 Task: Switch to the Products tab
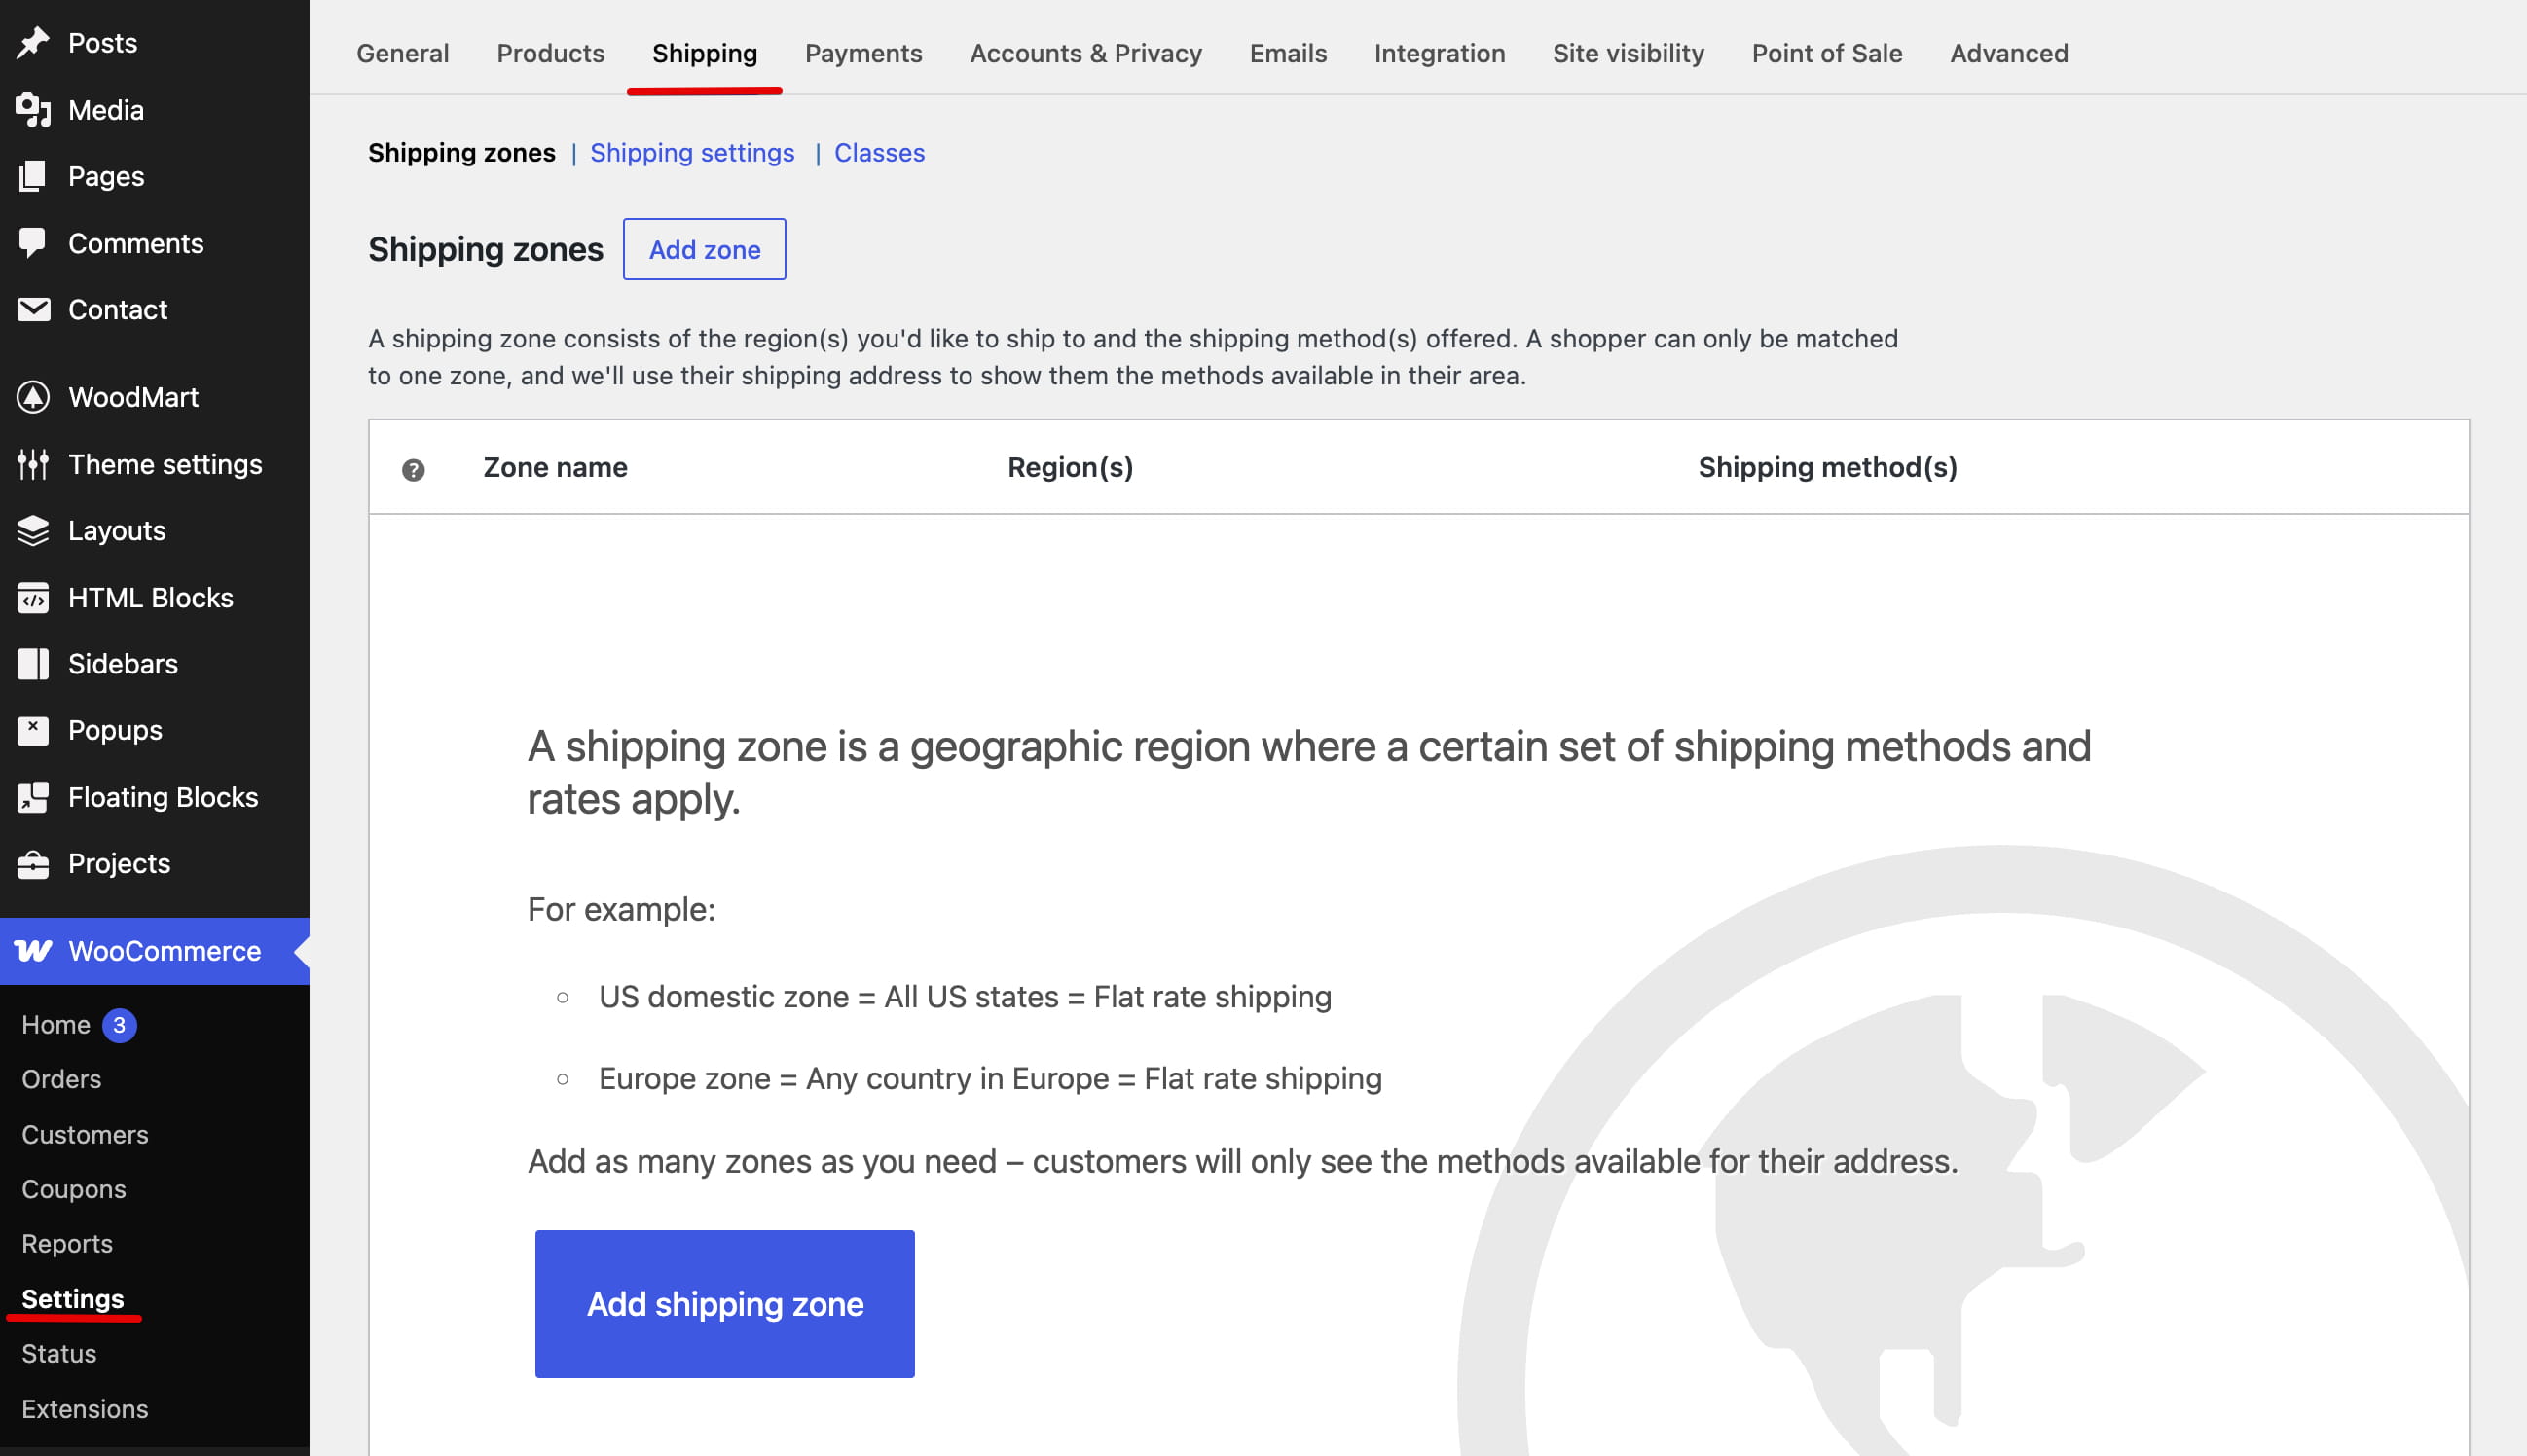tap(551, 53)
